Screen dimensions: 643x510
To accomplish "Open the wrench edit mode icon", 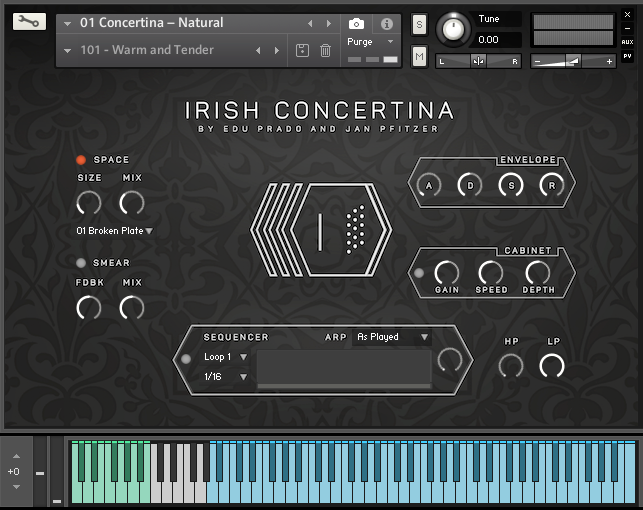I will coord(30,22).
